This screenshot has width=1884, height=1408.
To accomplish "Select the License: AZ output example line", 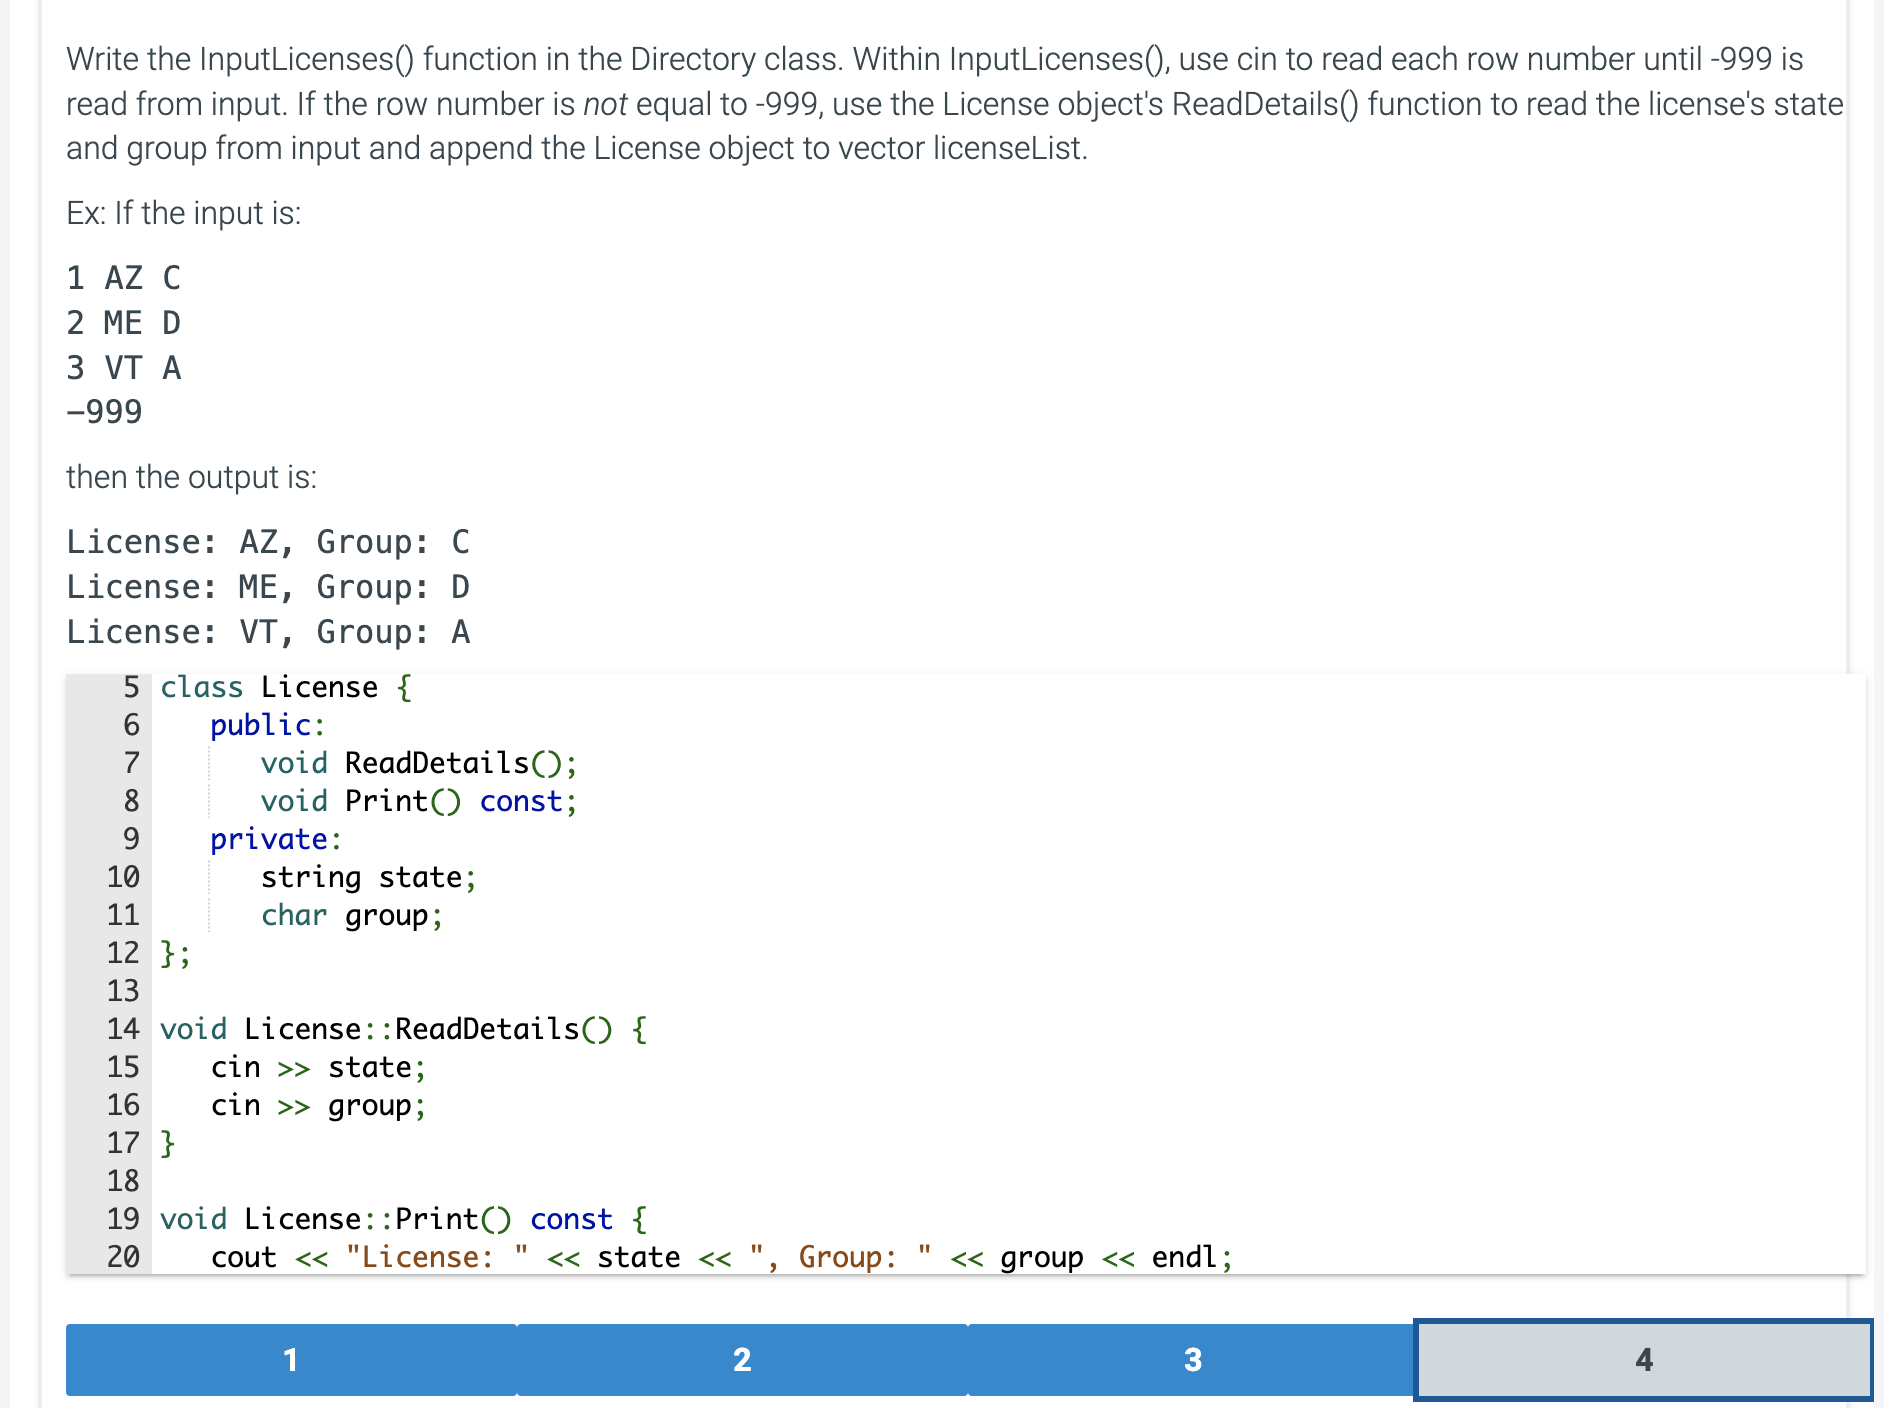I will (x=268, y=541).
